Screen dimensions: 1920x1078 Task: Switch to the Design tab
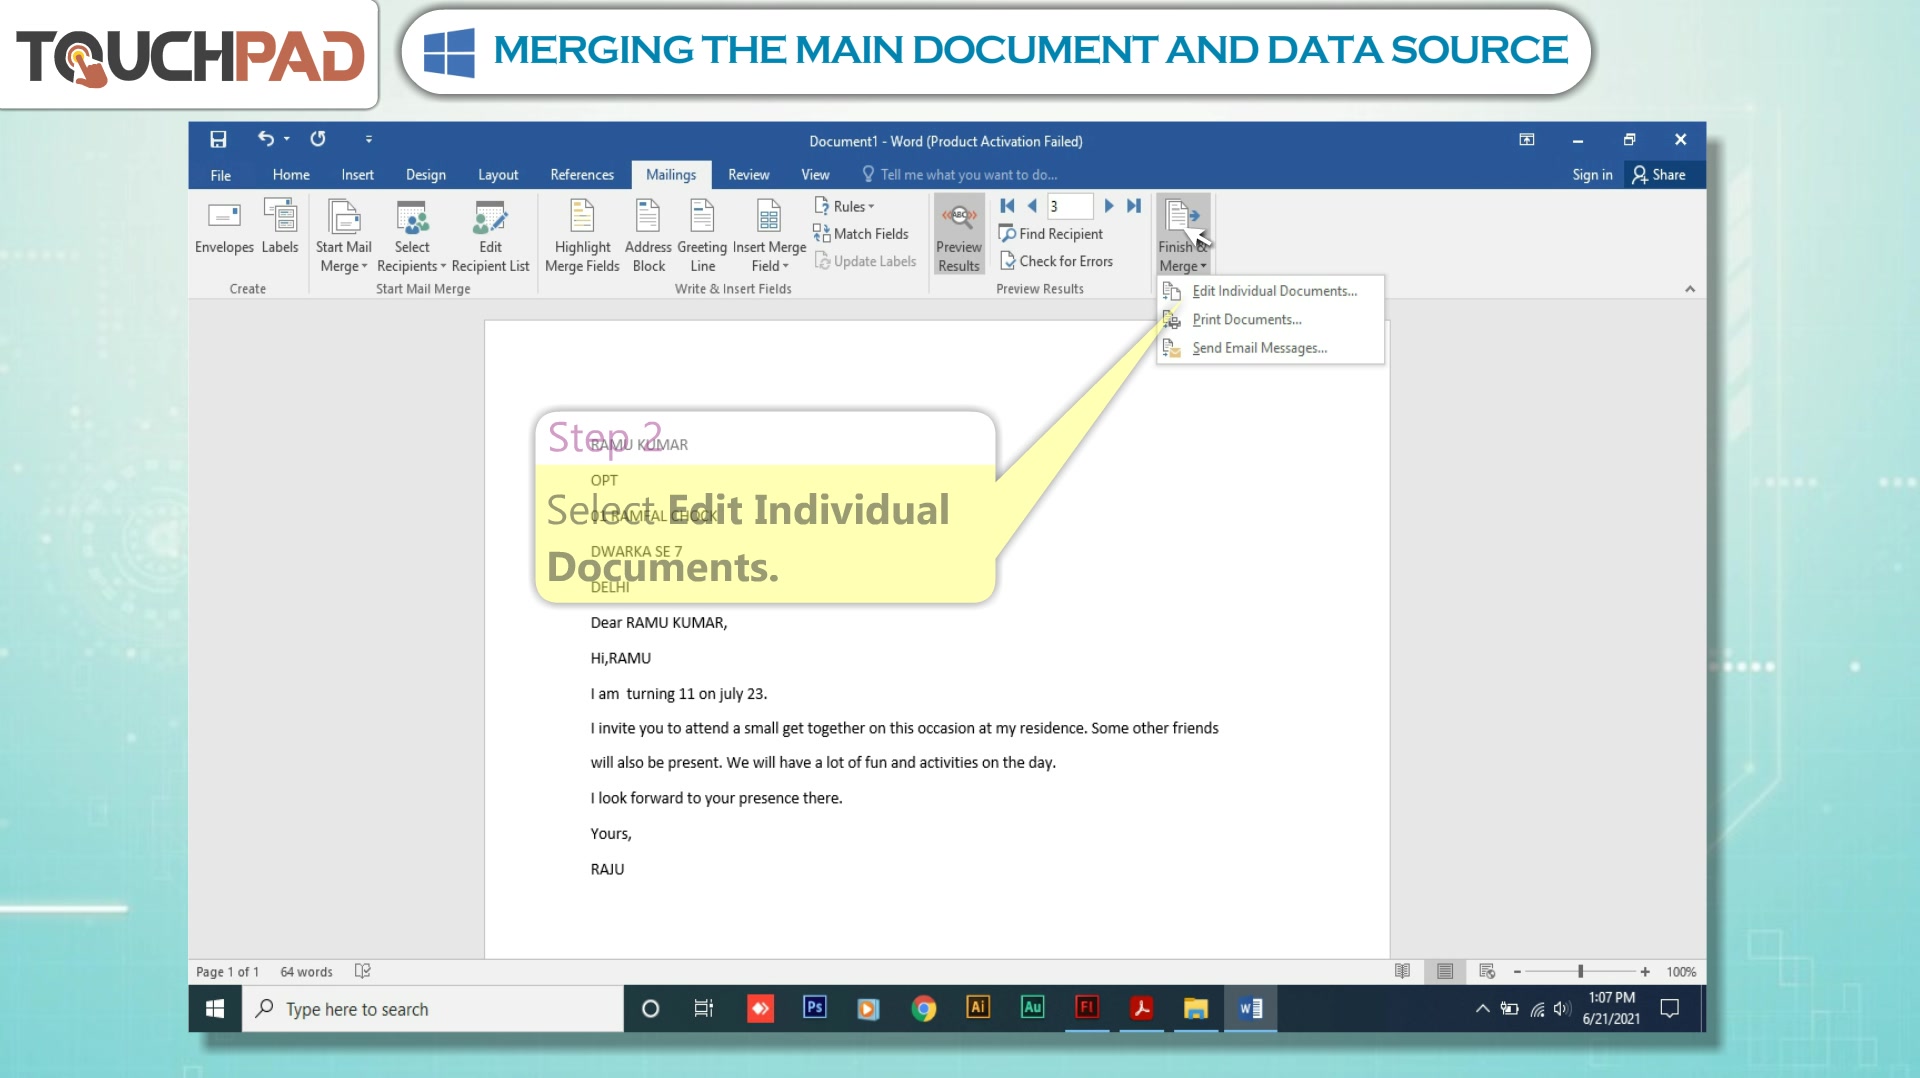click(426, 175)
